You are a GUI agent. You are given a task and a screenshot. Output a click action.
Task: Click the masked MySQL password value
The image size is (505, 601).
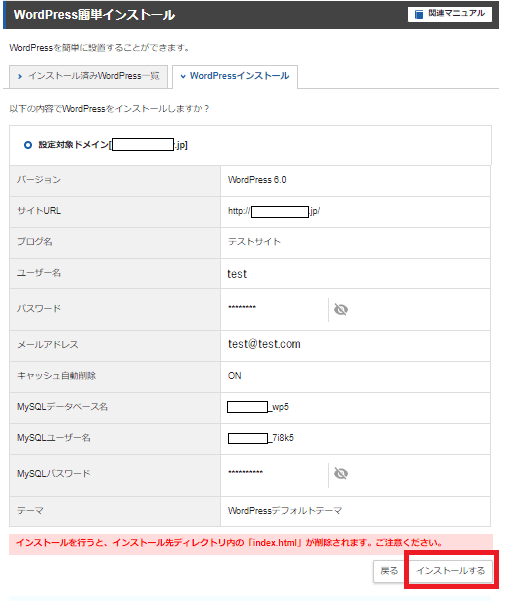click(245, 472)
